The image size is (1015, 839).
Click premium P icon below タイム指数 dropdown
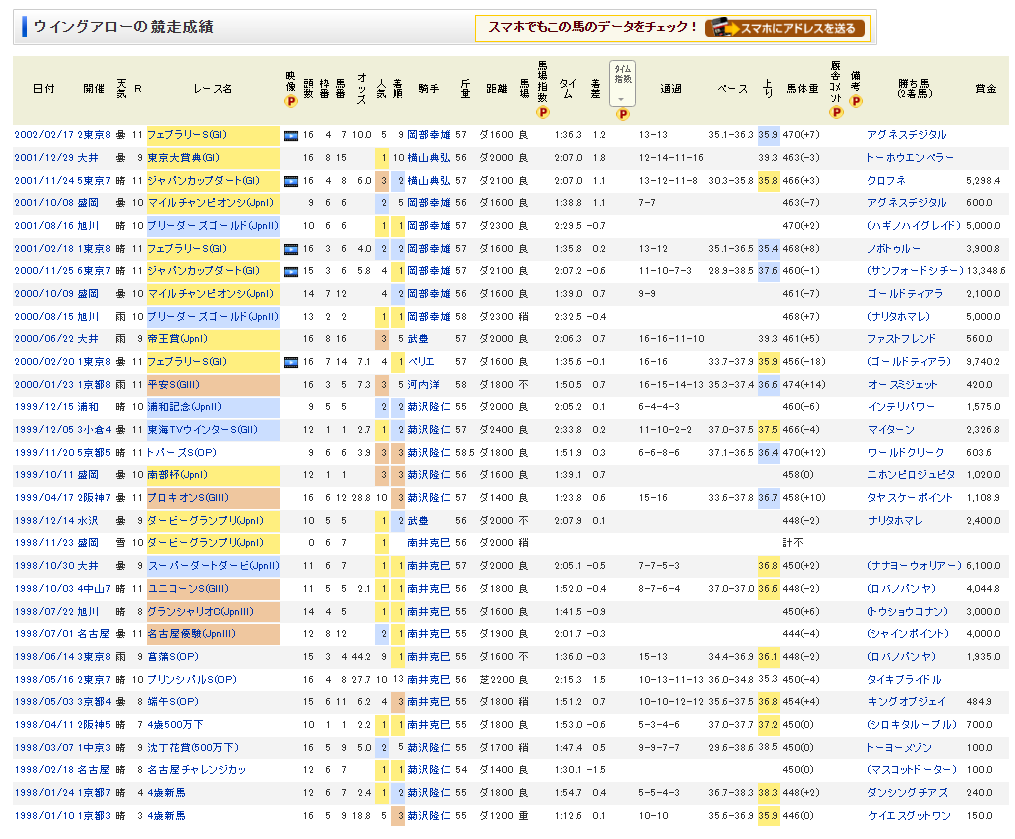coord(622,114)
